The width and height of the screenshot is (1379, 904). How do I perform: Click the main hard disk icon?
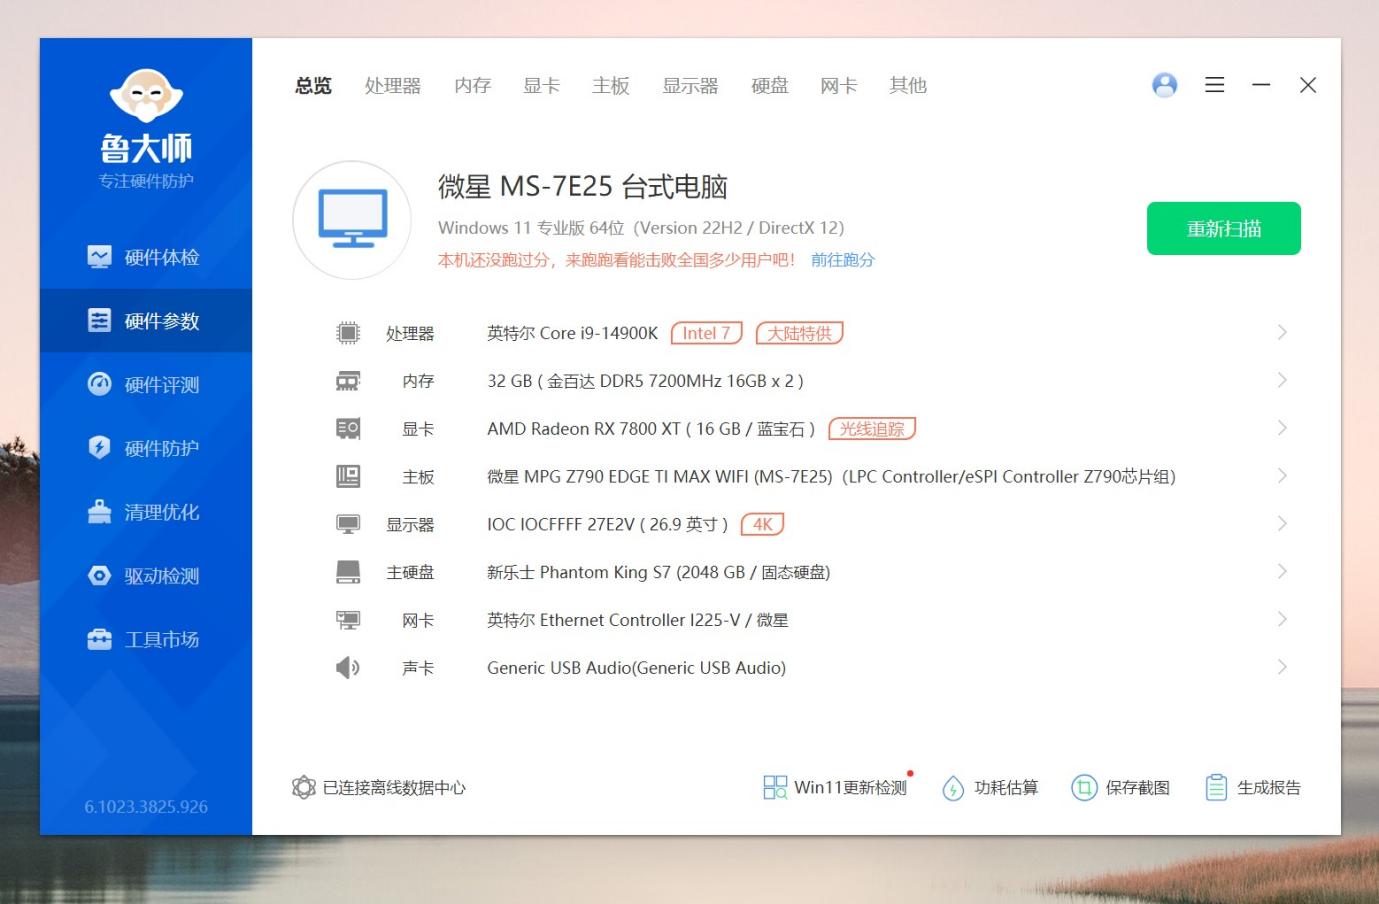(348, 572)
